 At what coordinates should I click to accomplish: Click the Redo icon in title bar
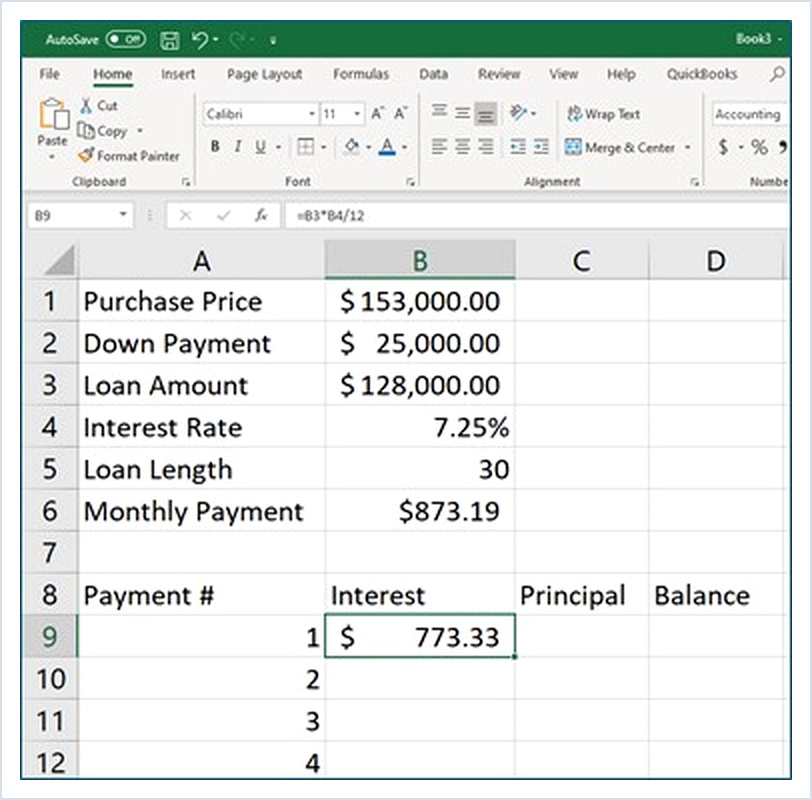(238, 40)
